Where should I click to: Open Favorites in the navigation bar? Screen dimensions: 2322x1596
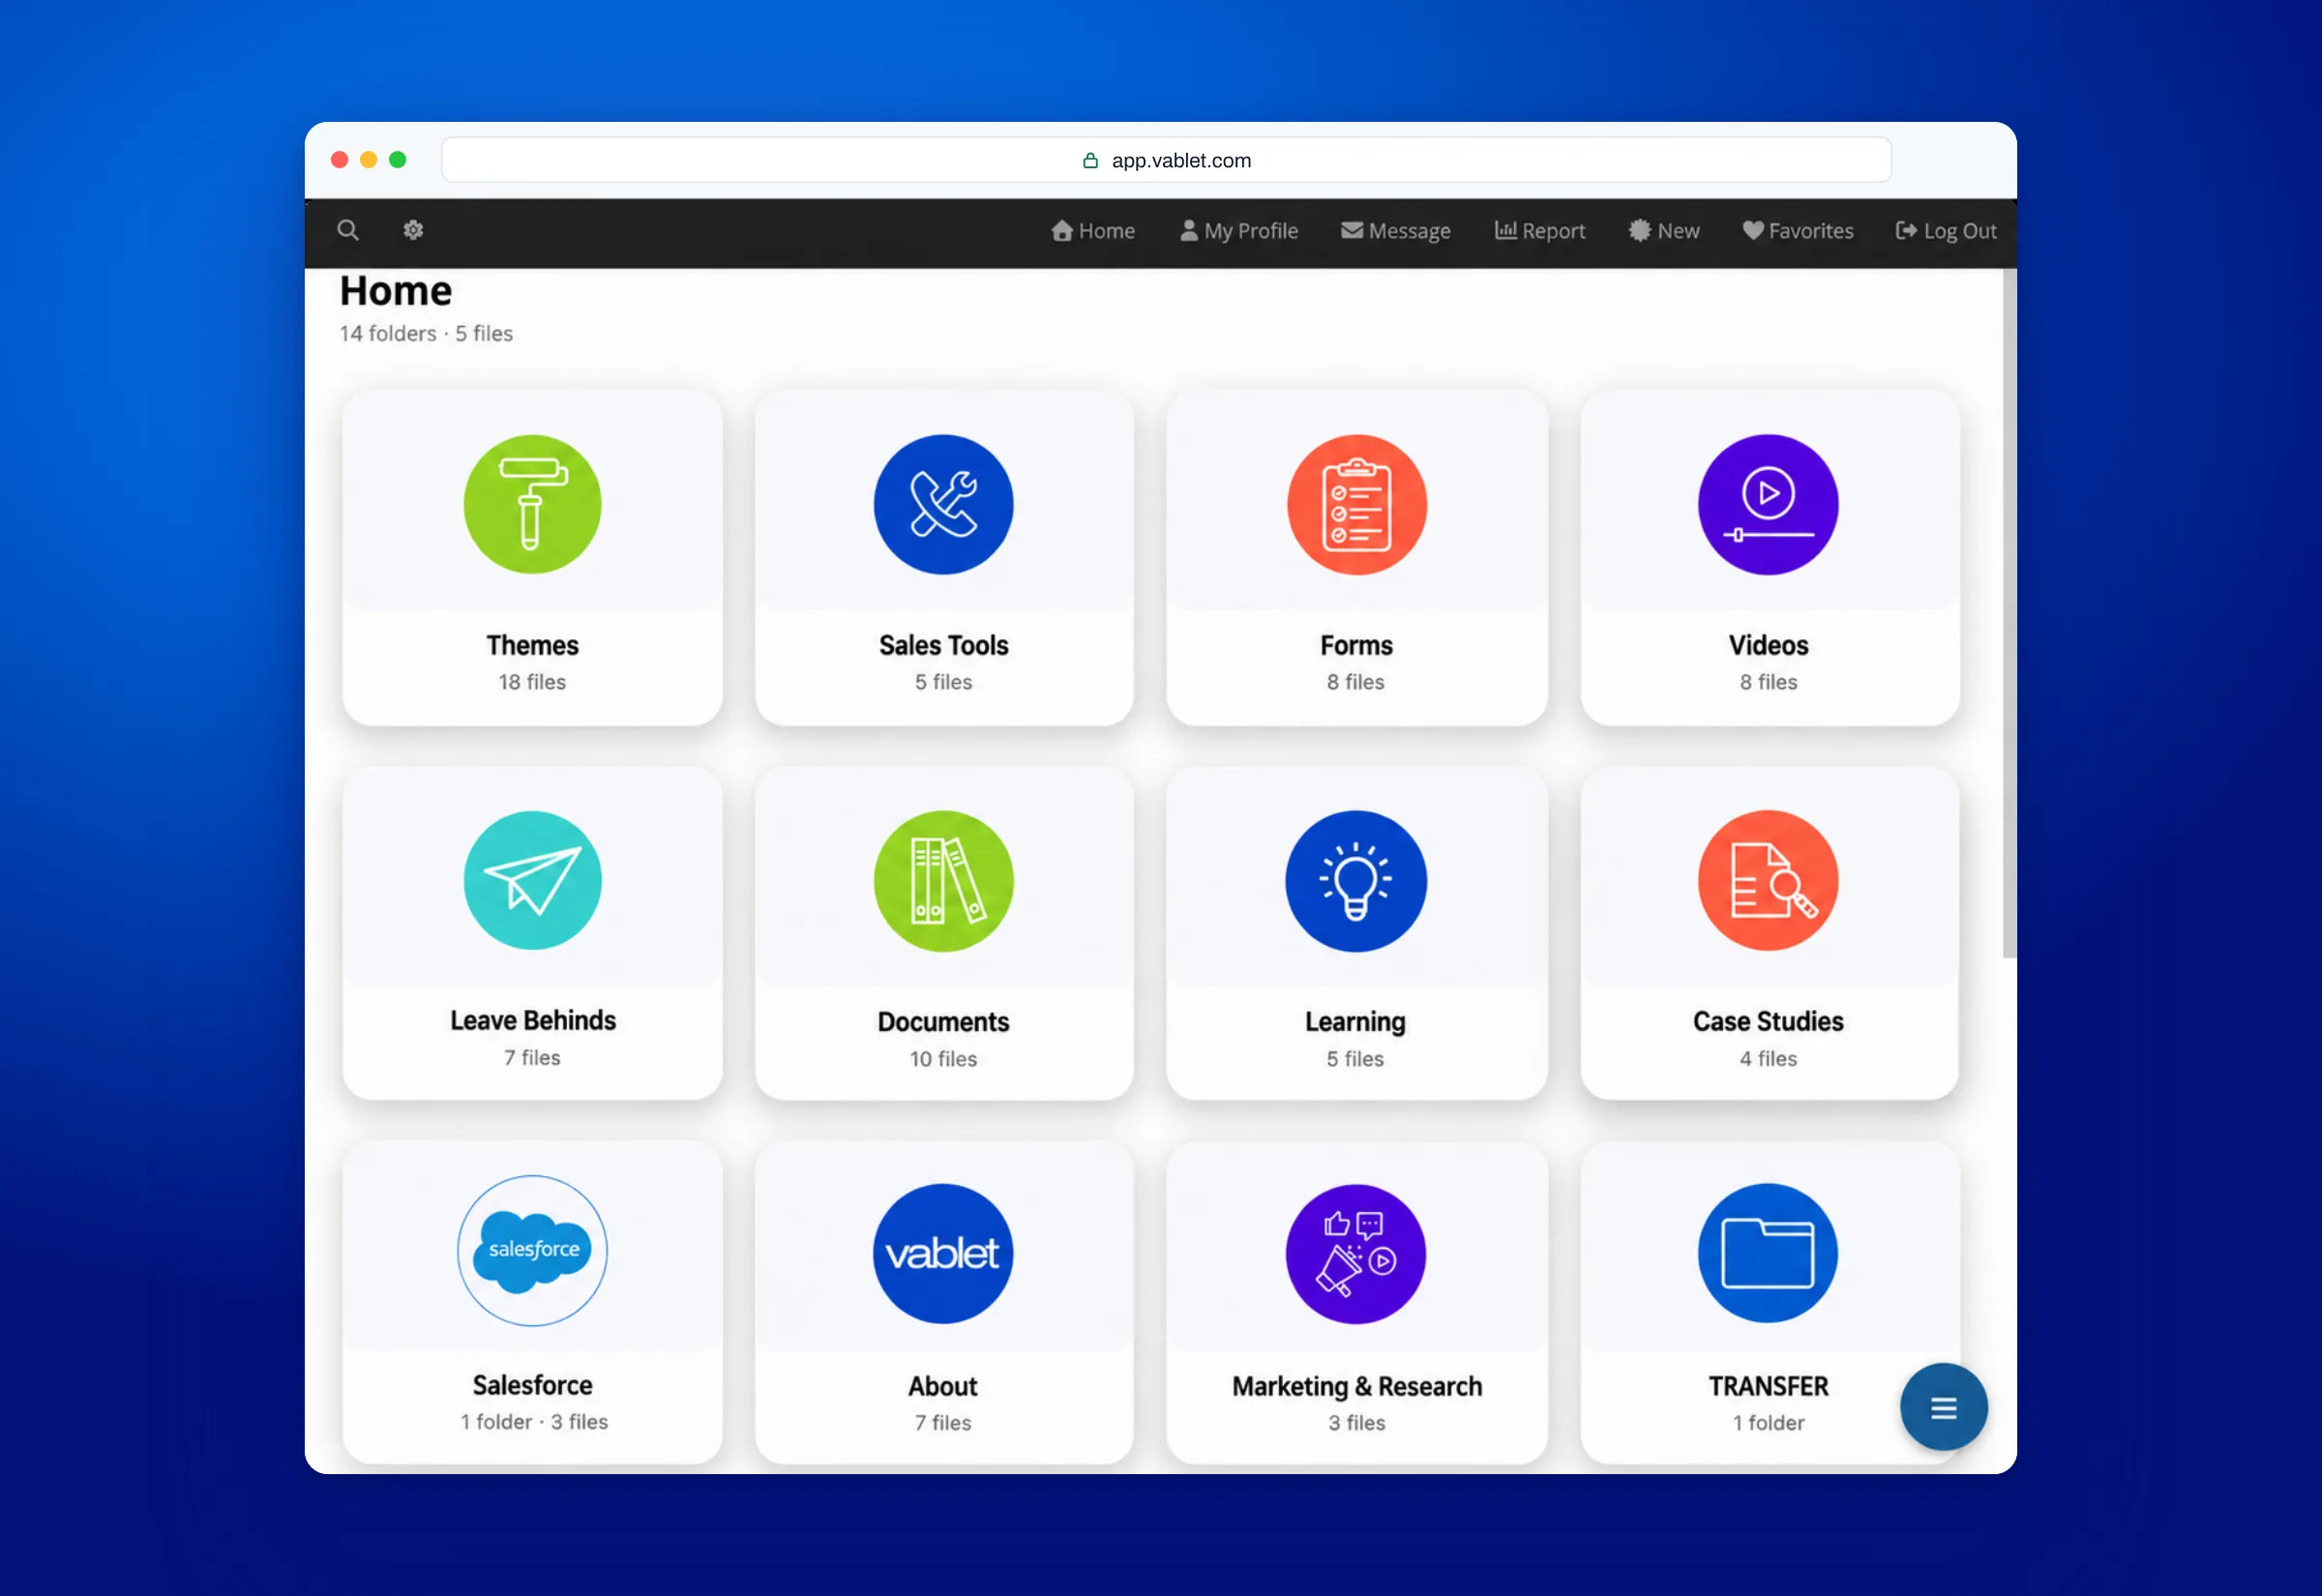point(1798,231)
